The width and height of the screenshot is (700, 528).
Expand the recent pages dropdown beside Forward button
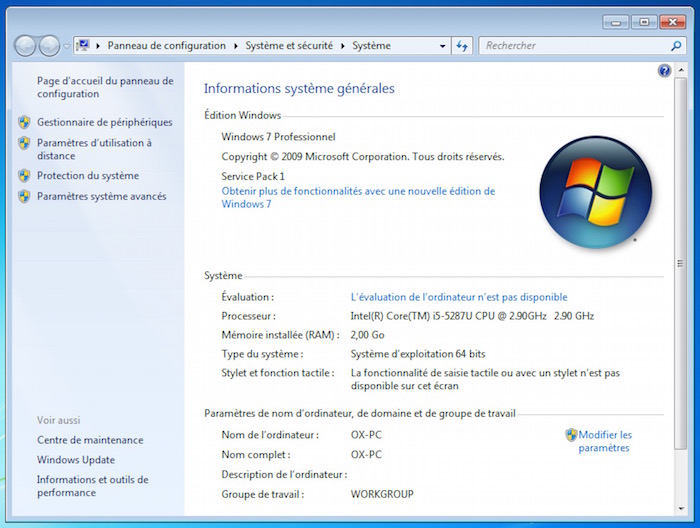pos(67,46)
